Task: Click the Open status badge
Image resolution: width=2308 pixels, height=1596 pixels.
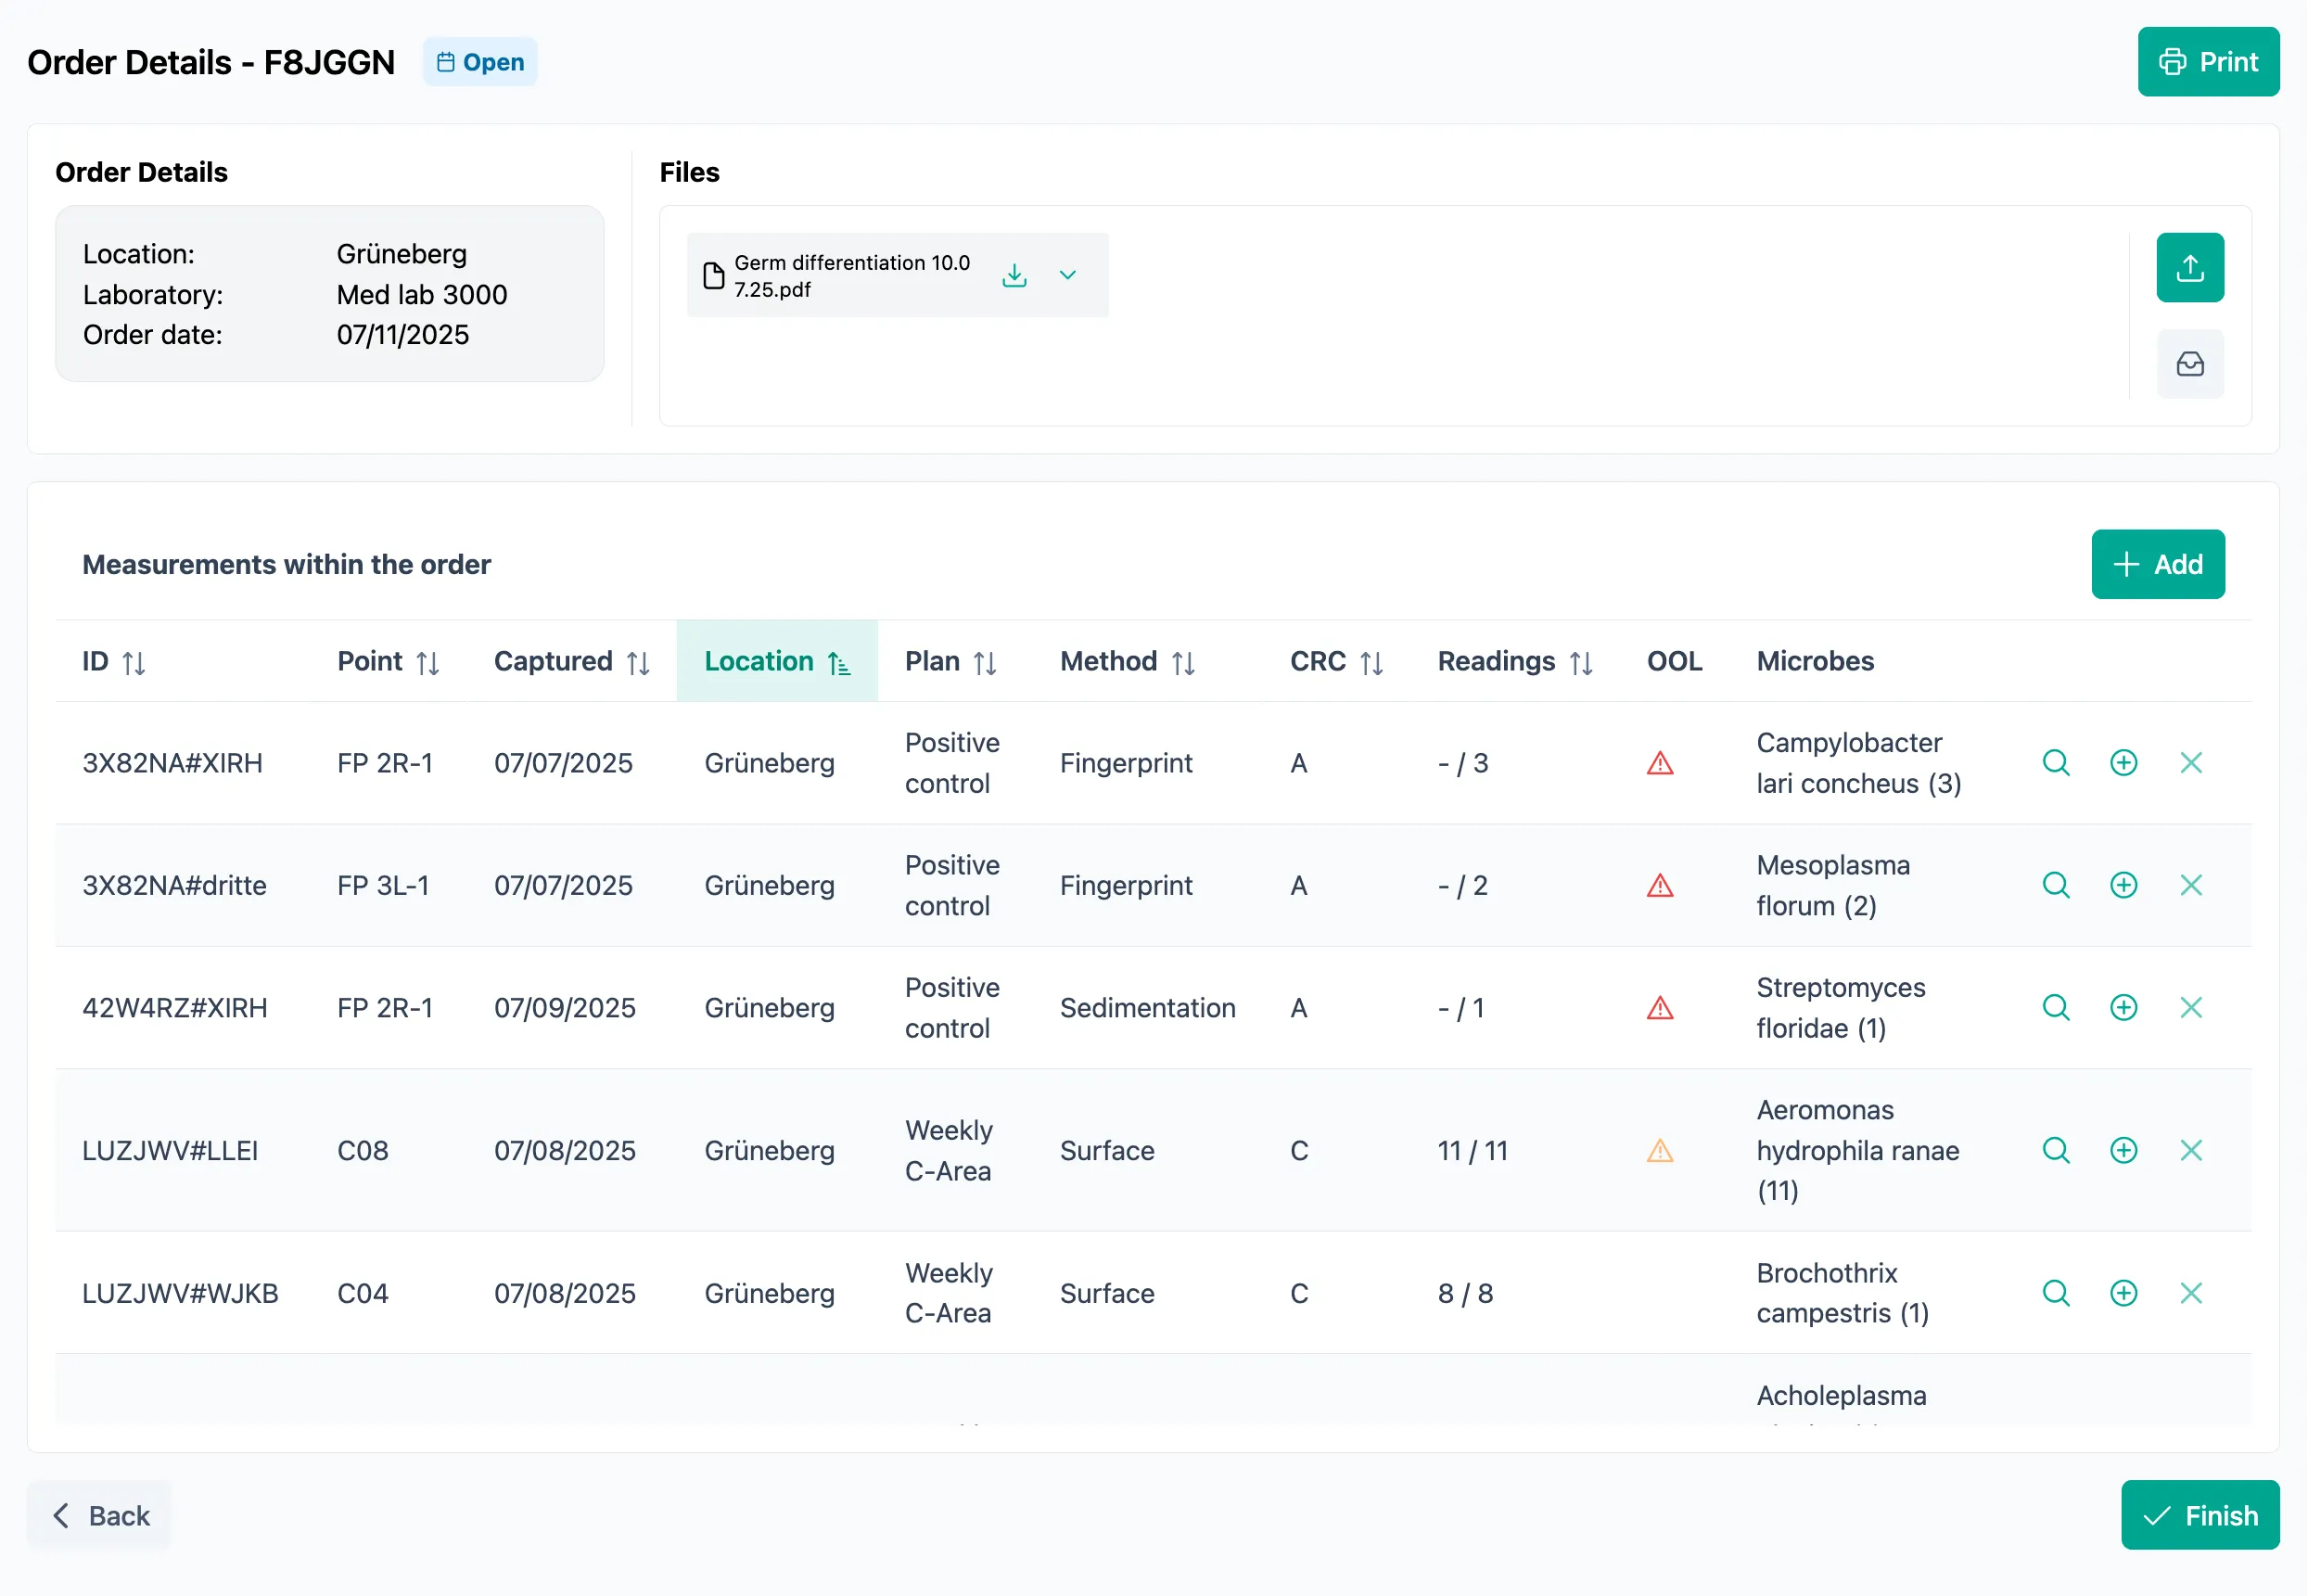Action: pos(480,61)
